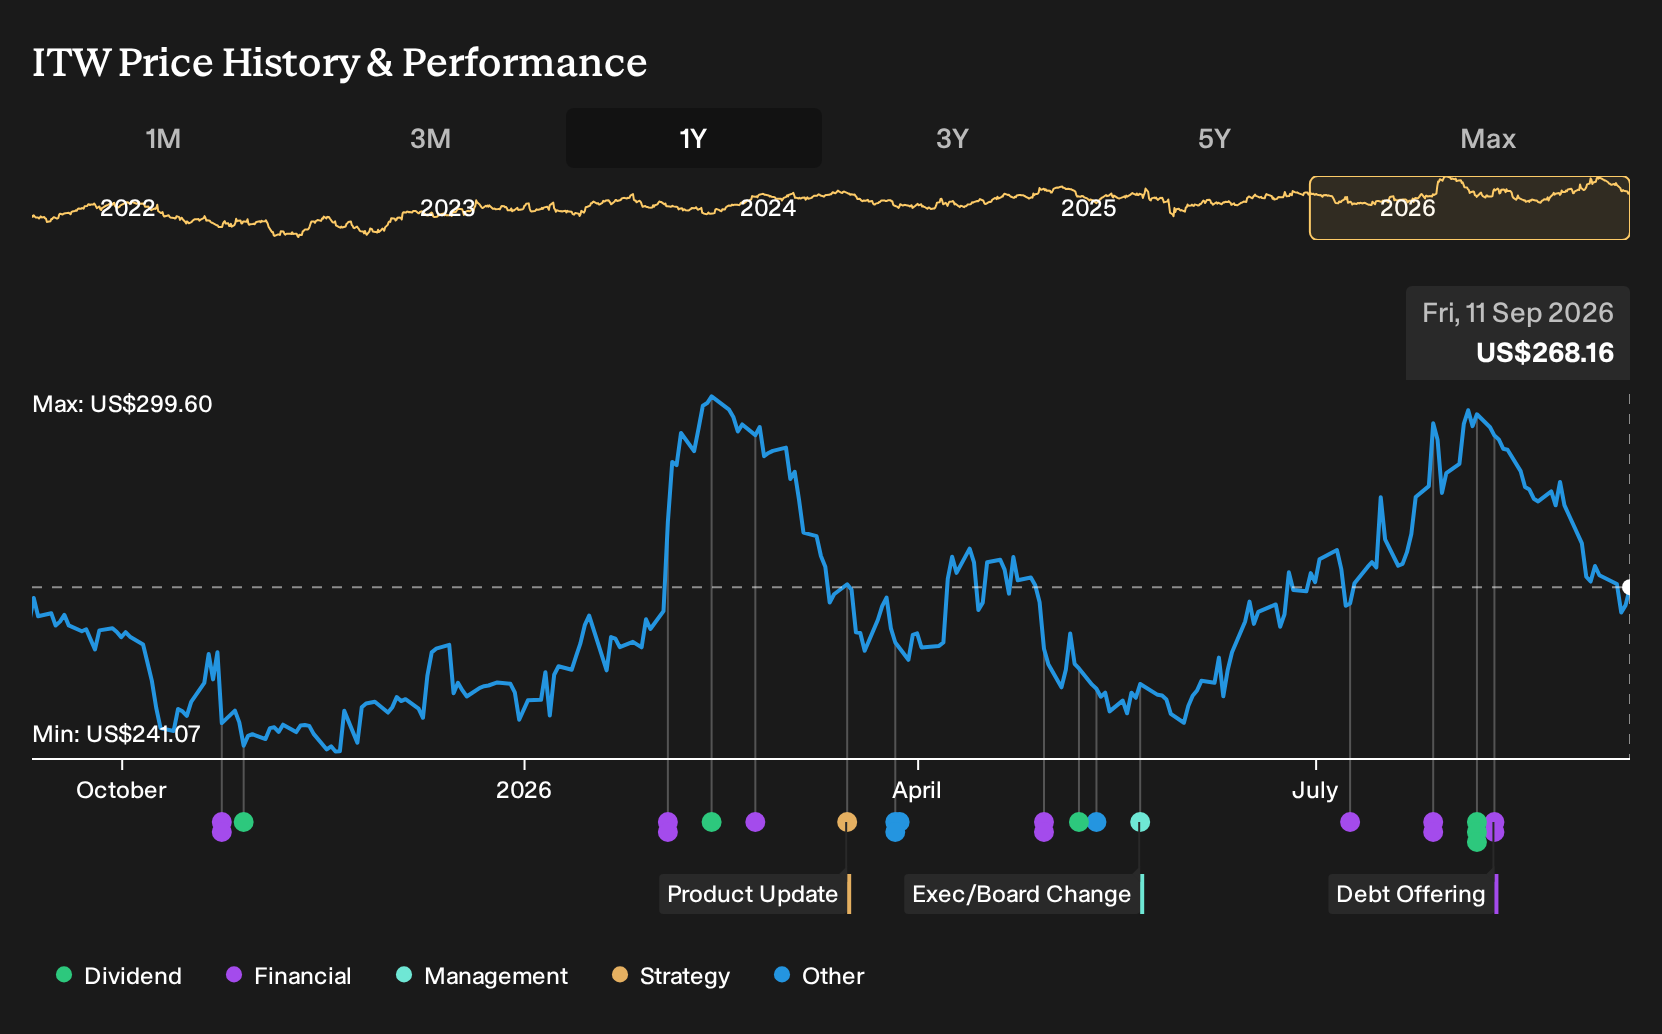
Task: Select the 3M time range tab
Action: coord(430,139)
